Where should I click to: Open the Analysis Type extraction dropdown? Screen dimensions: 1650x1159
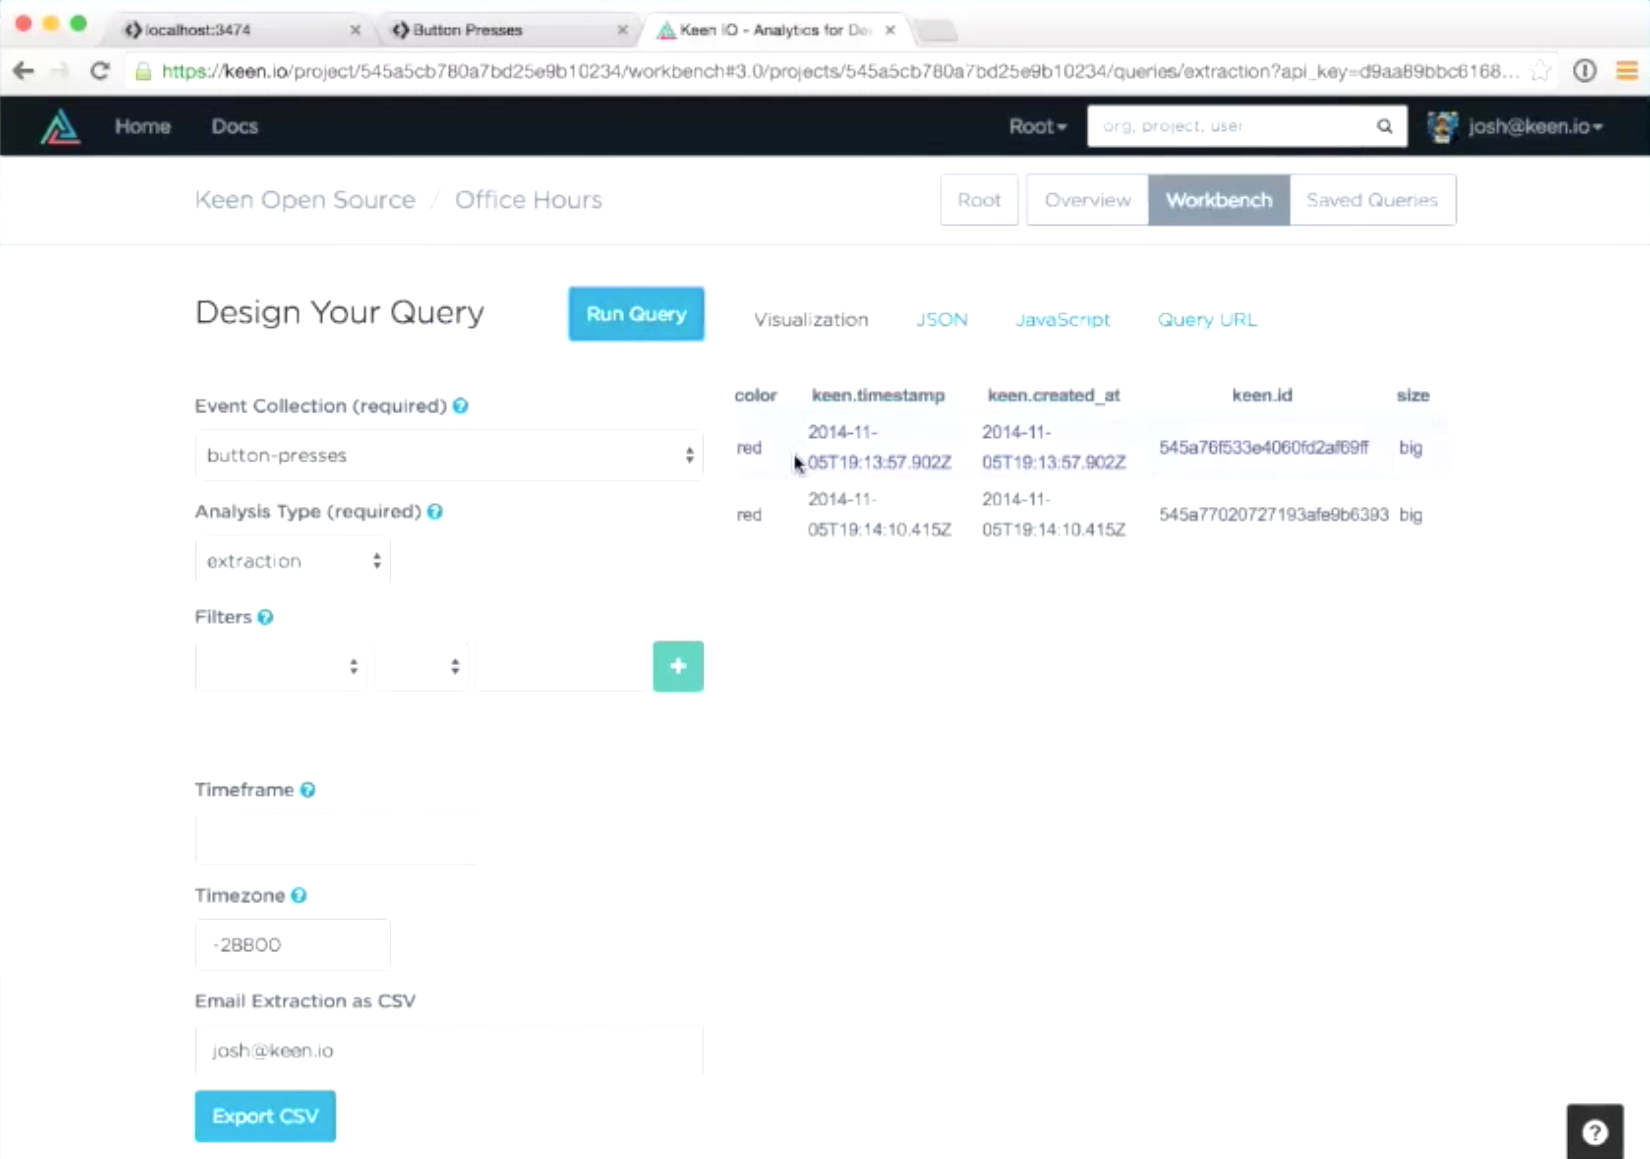point(292,561)
